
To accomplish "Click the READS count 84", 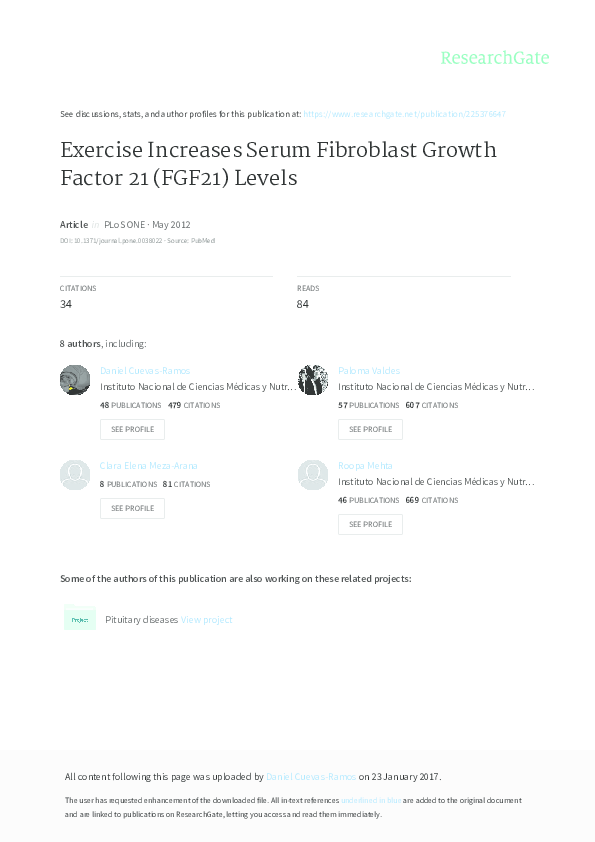I will (303, 303).
